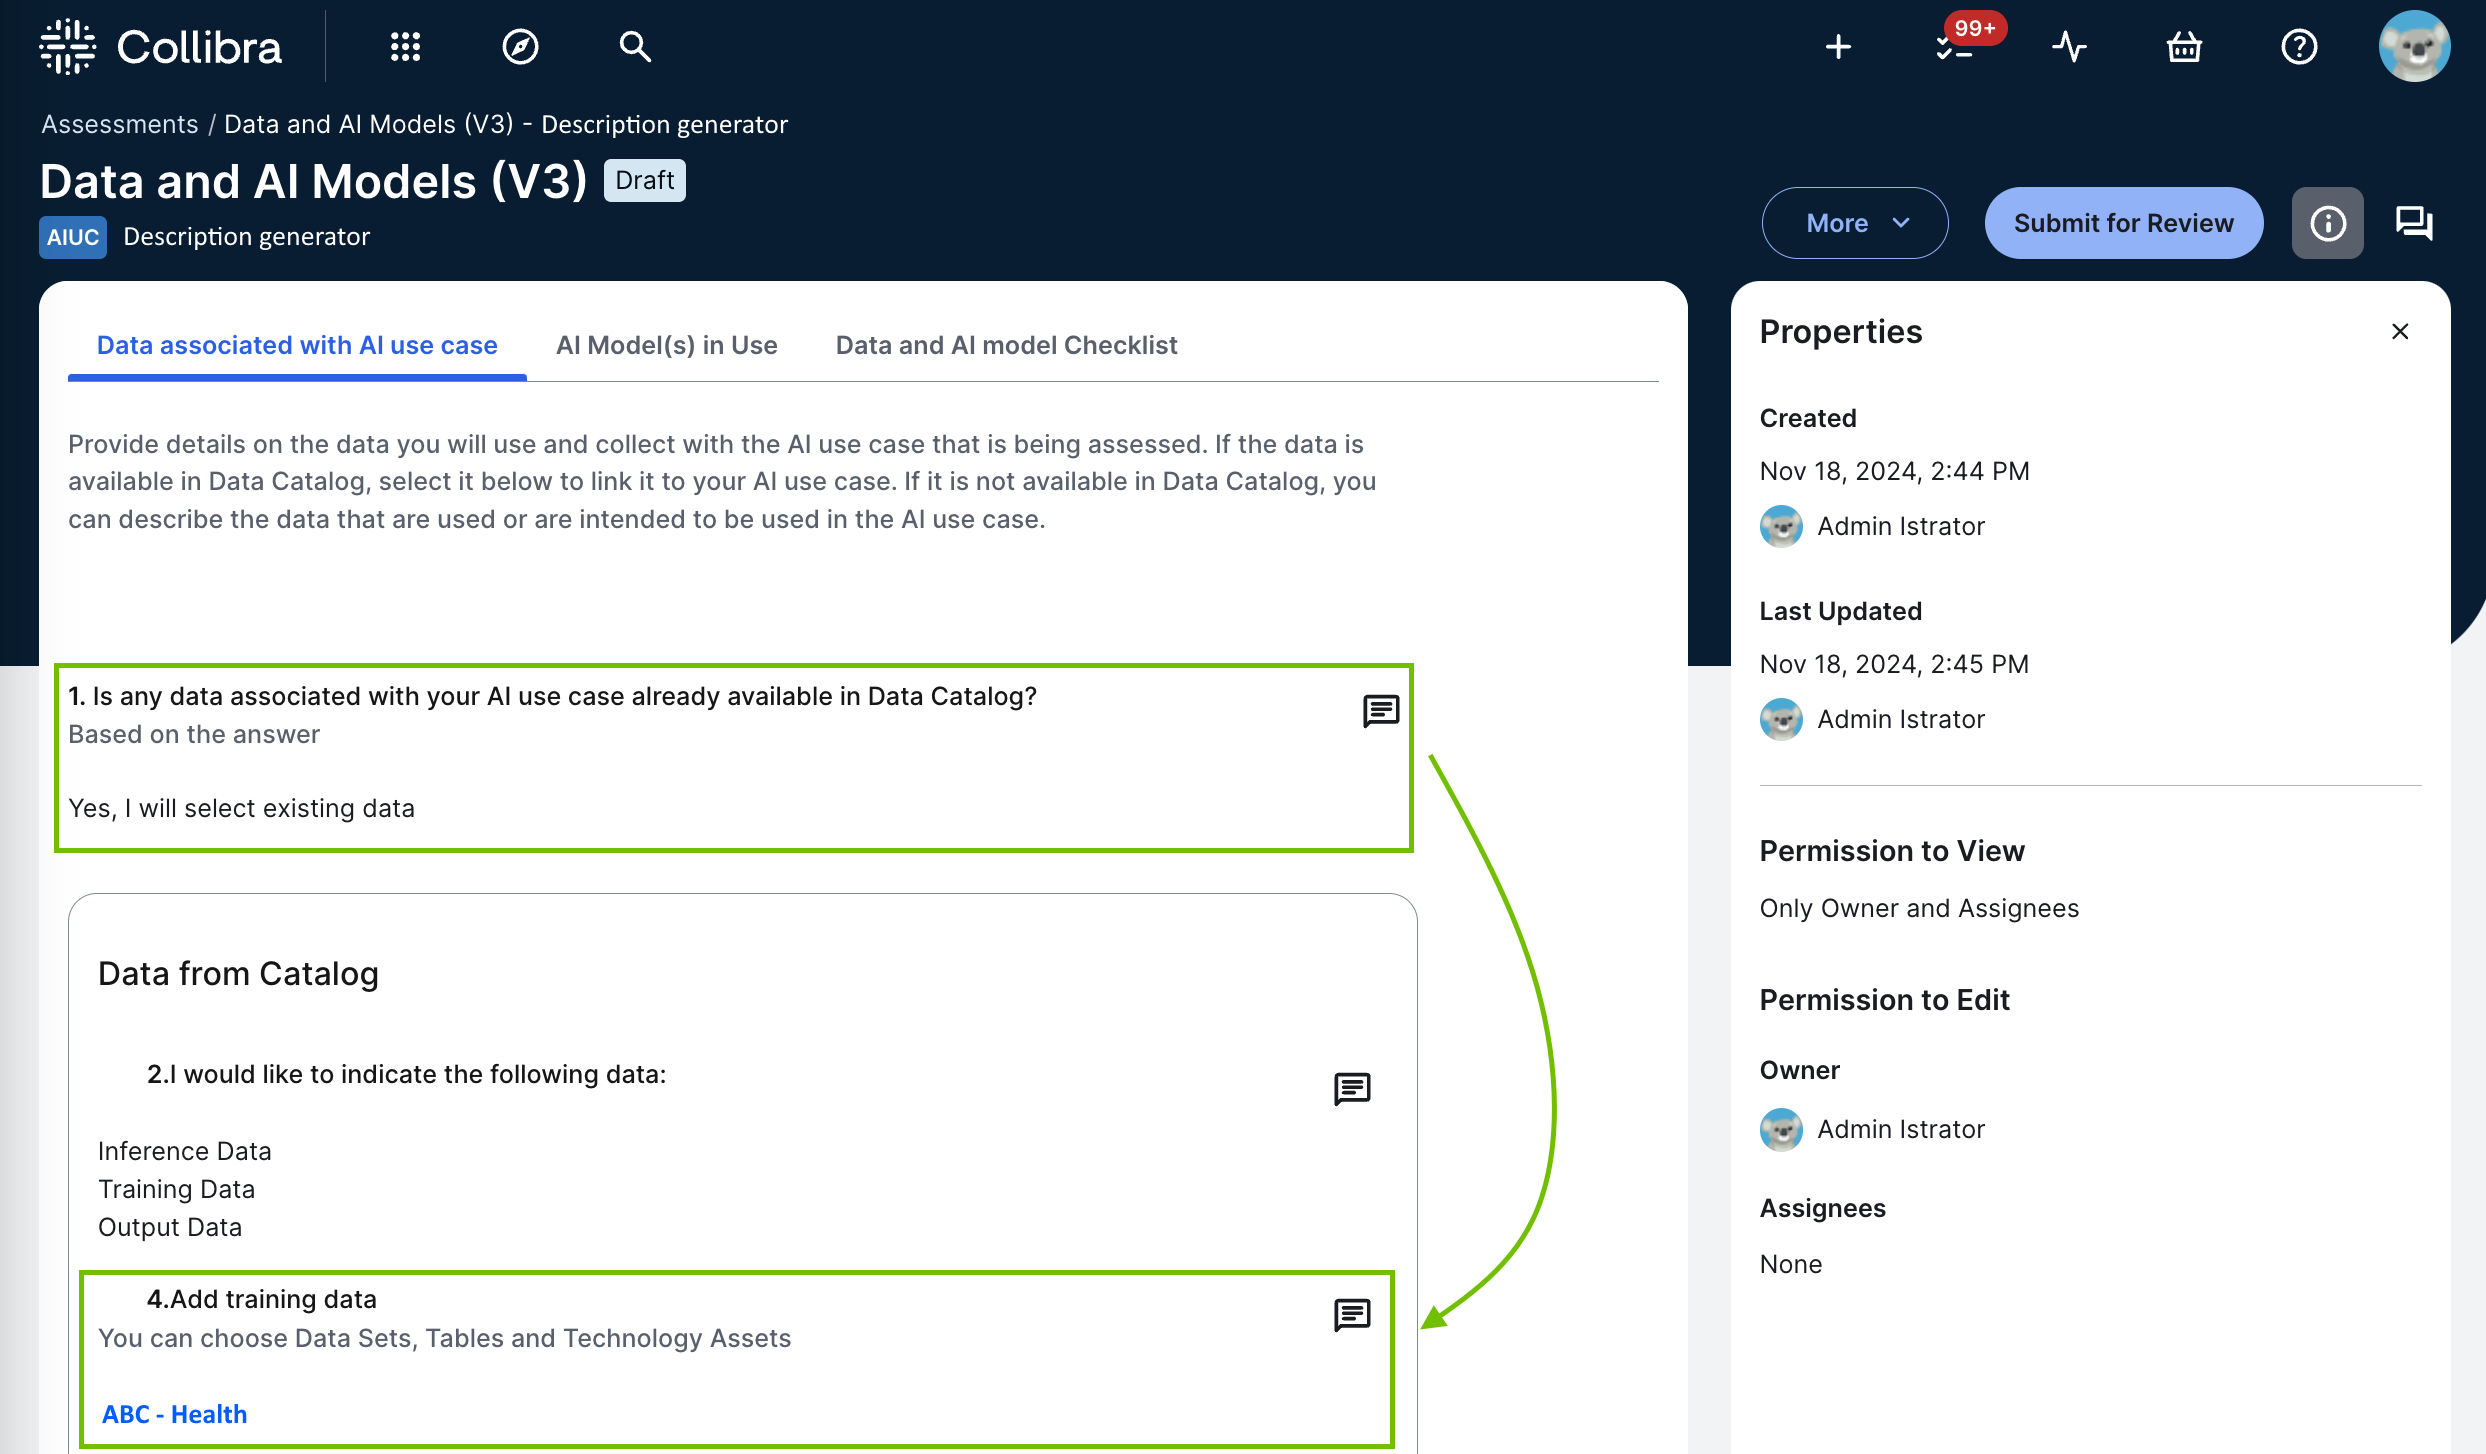The width and height of the screenshot is (2486, 1454).
Task: Click the help question mark icon
Action: [x=2299, y=47]
